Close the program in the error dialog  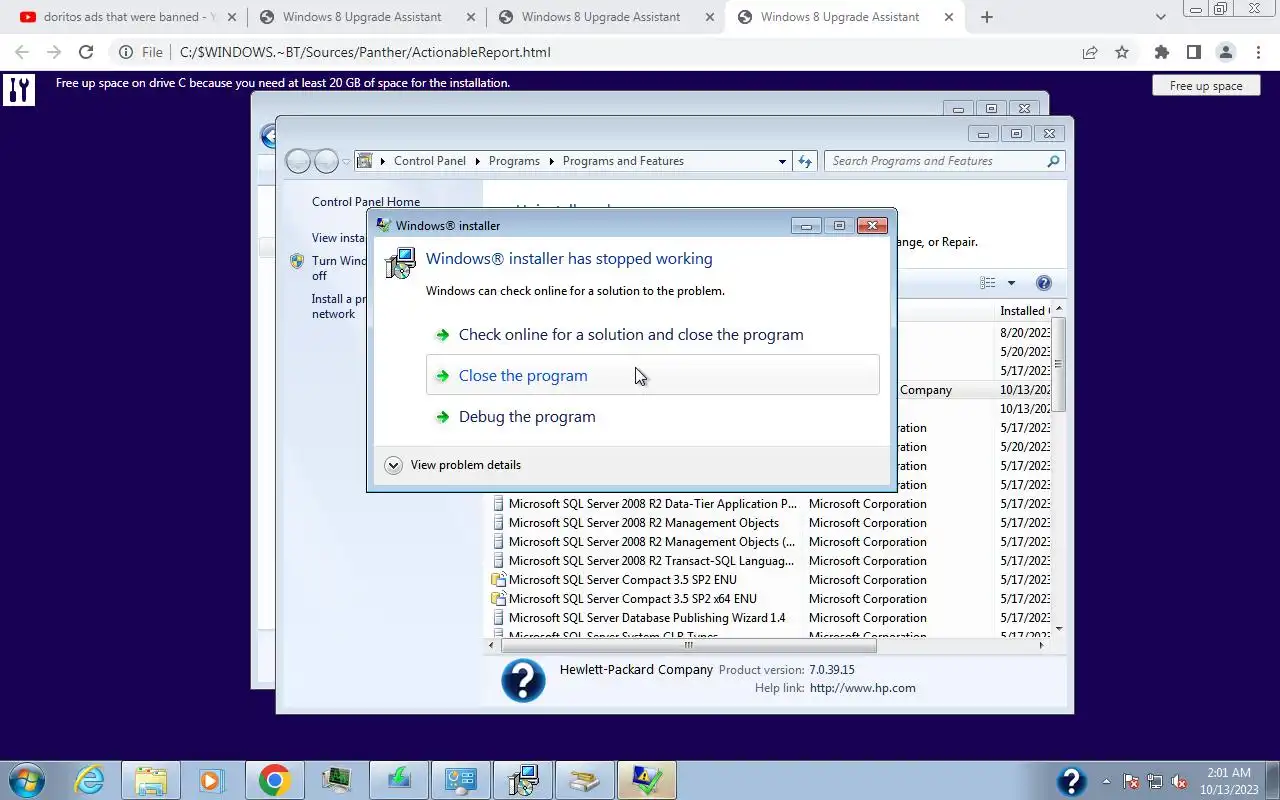(652, 376)
